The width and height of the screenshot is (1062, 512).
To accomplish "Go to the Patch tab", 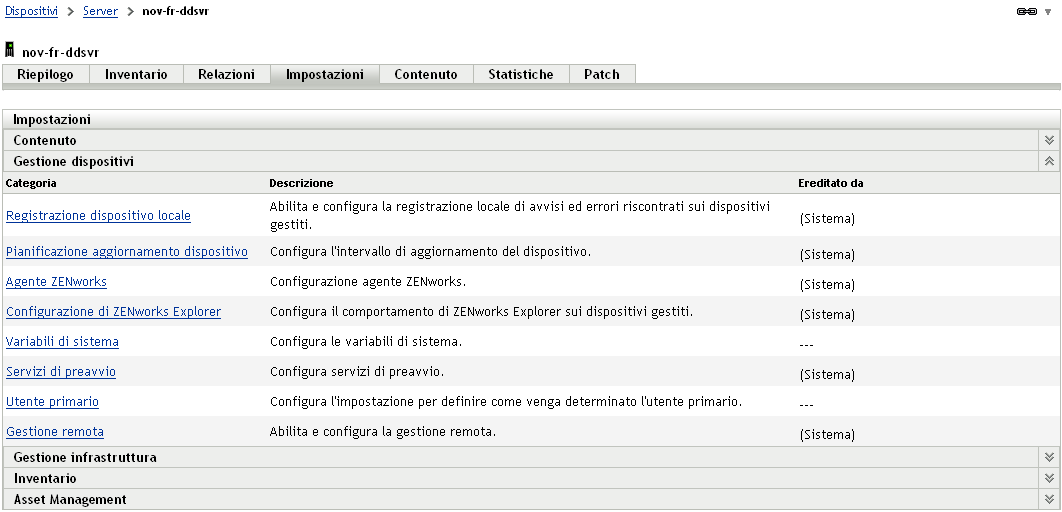I will point(602,75).
